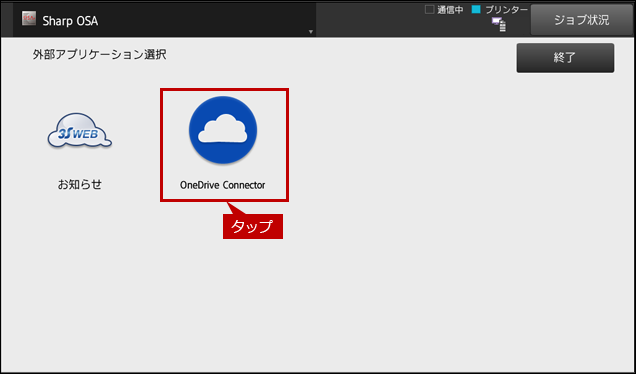Tap the OneDrive Connector text label
The image size is (636, 374).
(x=223, y=185)
